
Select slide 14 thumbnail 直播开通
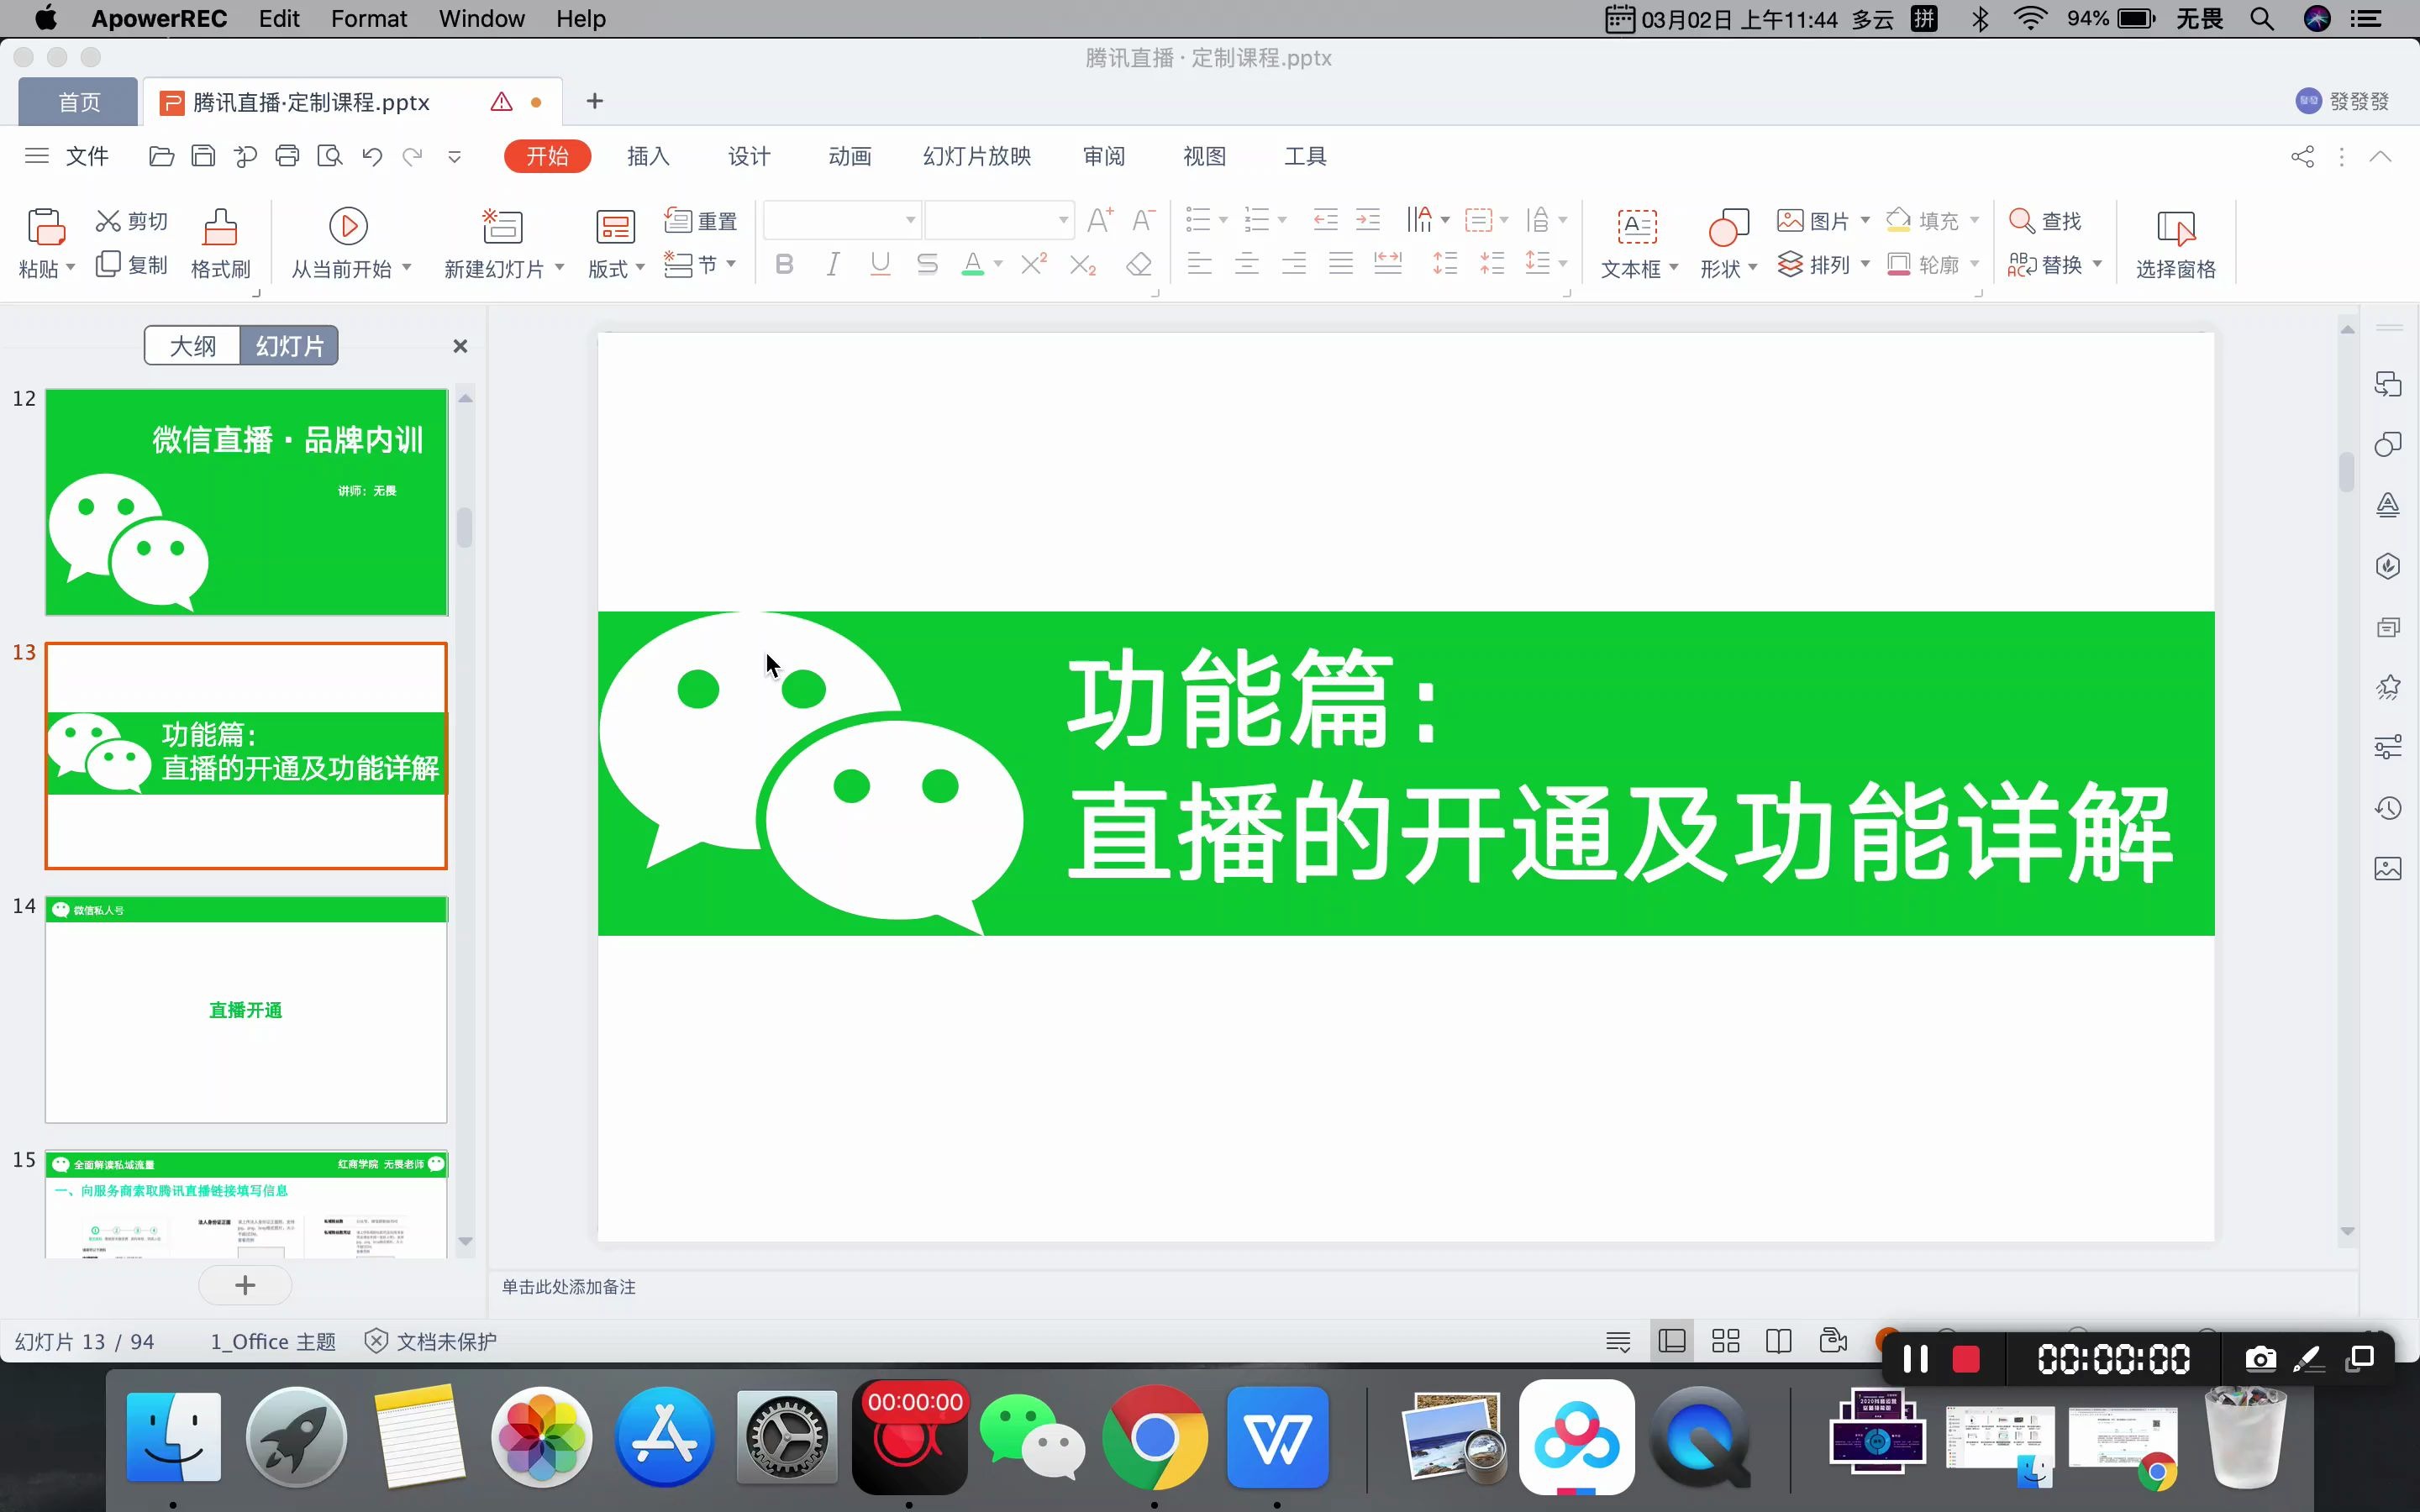246,1010
